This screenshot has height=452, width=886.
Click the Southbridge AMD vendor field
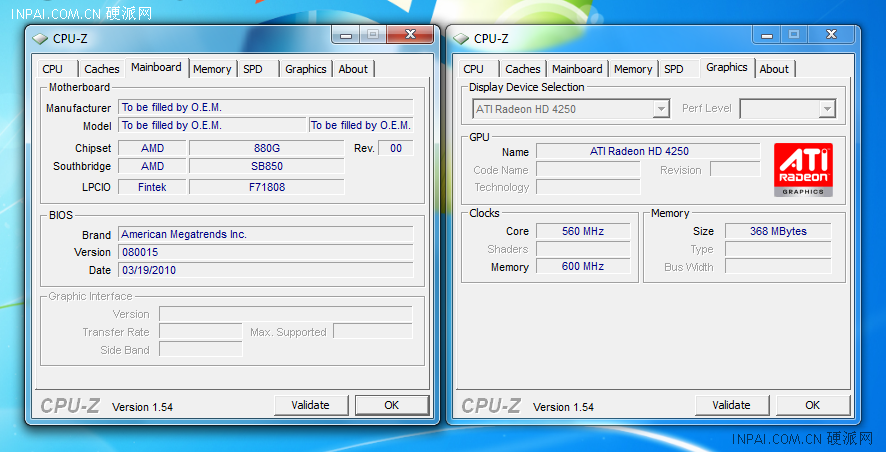(x=152, y=167)
